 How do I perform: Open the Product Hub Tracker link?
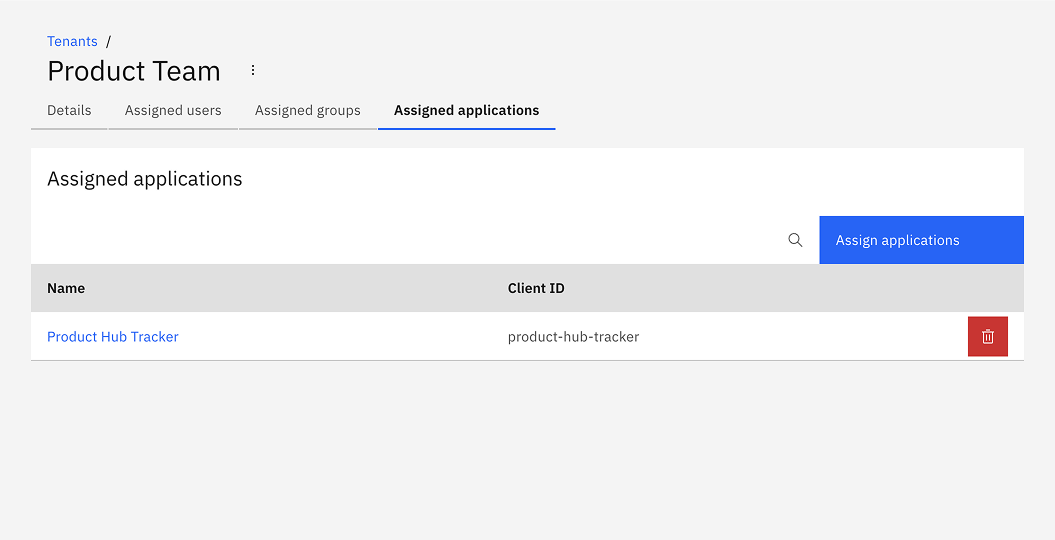click(x=112, y=337)
